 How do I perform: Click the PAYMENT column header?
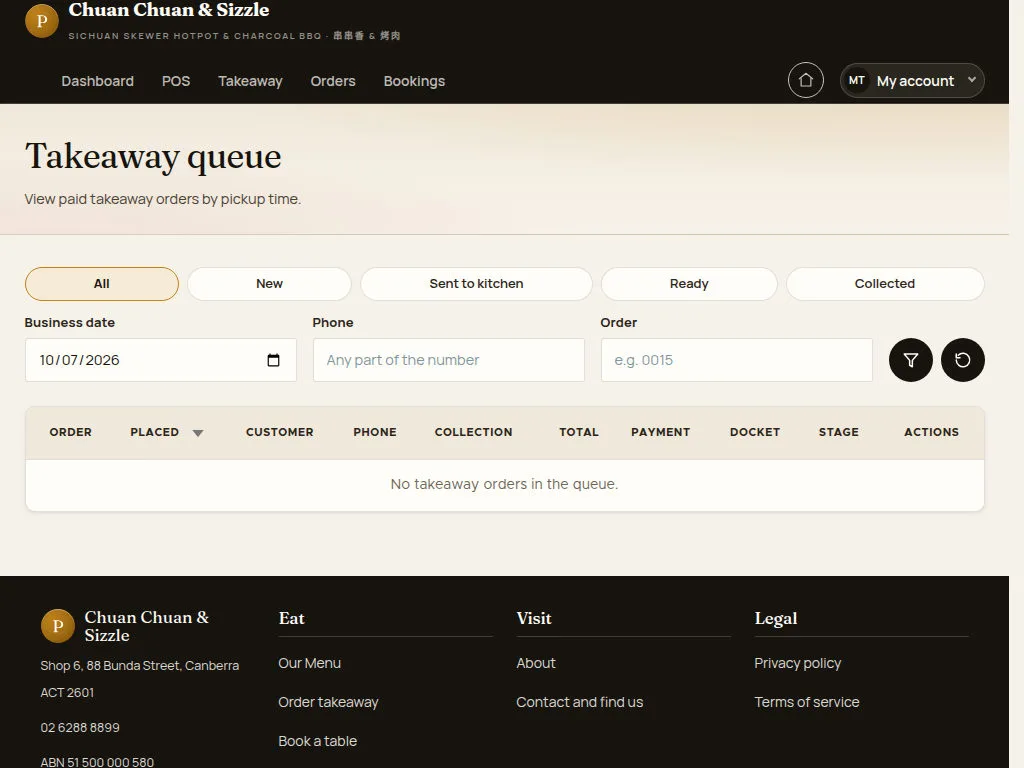click(x=660, y=432)
